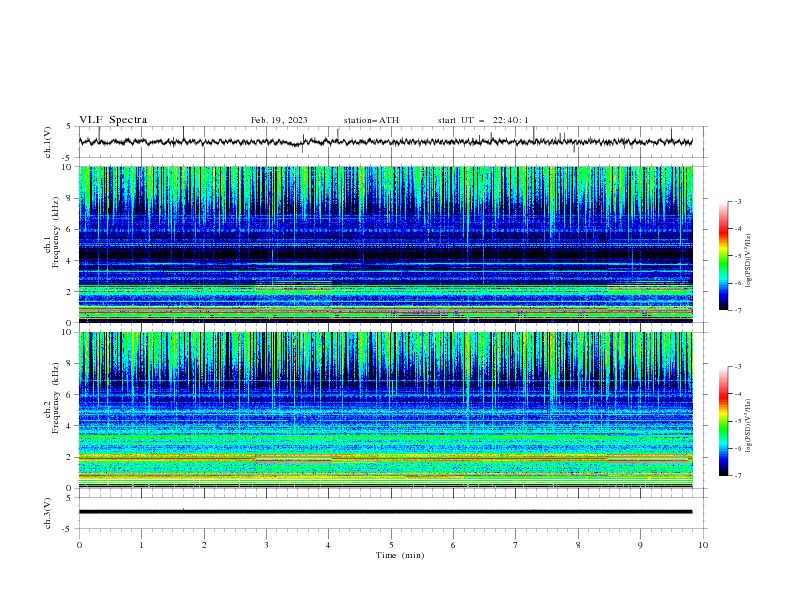Click the ch.2 spectrogram color scale bar
The height and width of the screenshot is (612, 792).
point(724,421)
